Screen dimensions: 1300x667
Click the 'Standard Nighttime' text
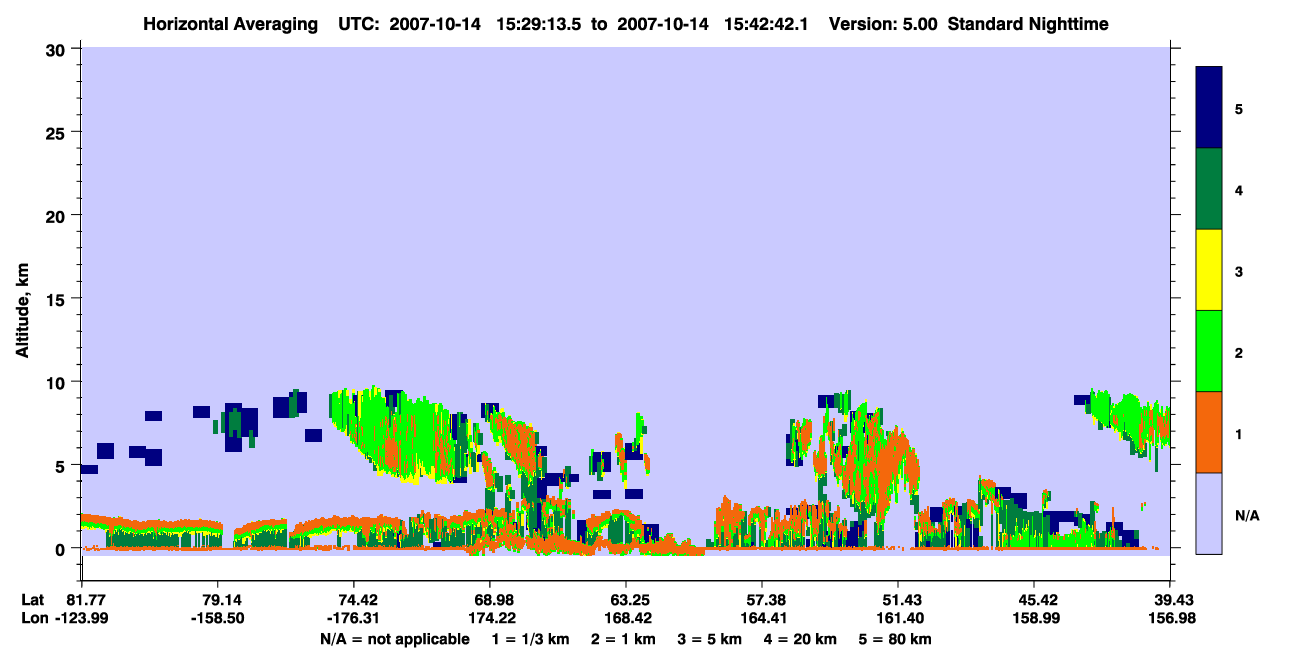(x=1028, y=24)
